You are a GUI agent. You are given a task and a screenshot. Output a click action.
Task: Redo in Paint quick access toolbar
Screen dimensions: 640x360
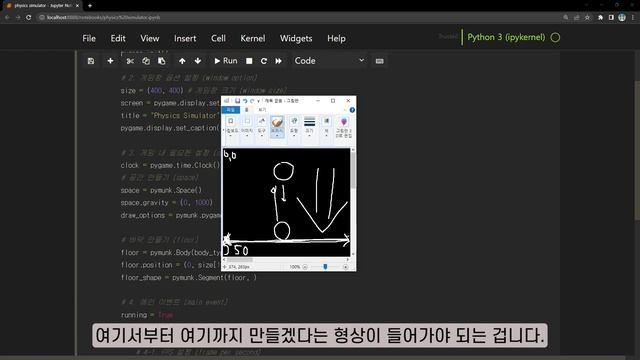coord(252,101)
